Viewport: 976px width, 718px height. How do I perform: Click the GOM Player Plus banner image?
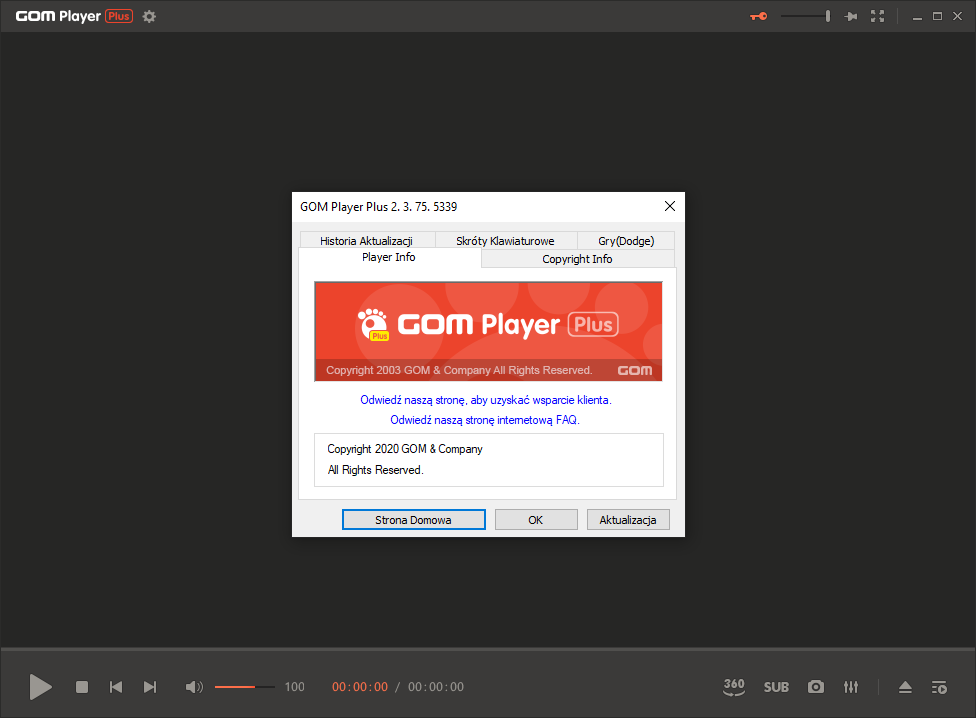pyautogui.click(x=489, y=332)
